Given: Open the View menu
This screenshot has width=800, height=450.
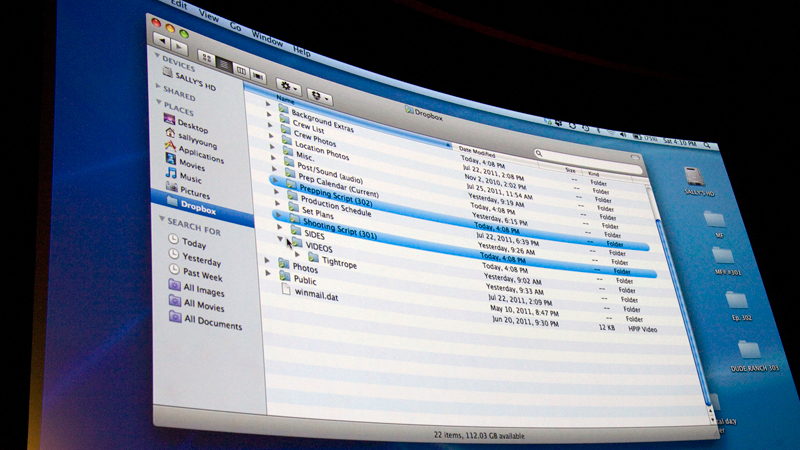Looking at the screenshot, I should [209, 15].
